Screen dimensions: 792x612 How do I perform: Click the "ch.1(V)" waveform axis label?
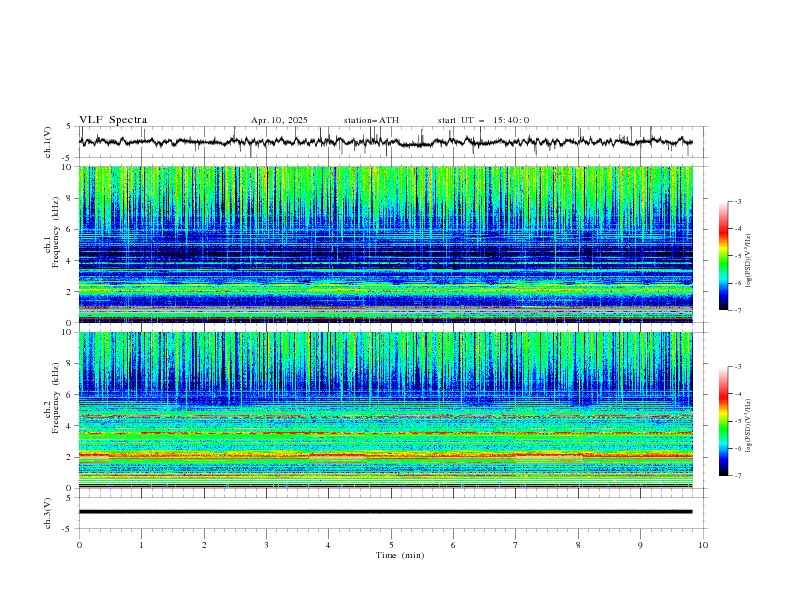pos(48,142)
